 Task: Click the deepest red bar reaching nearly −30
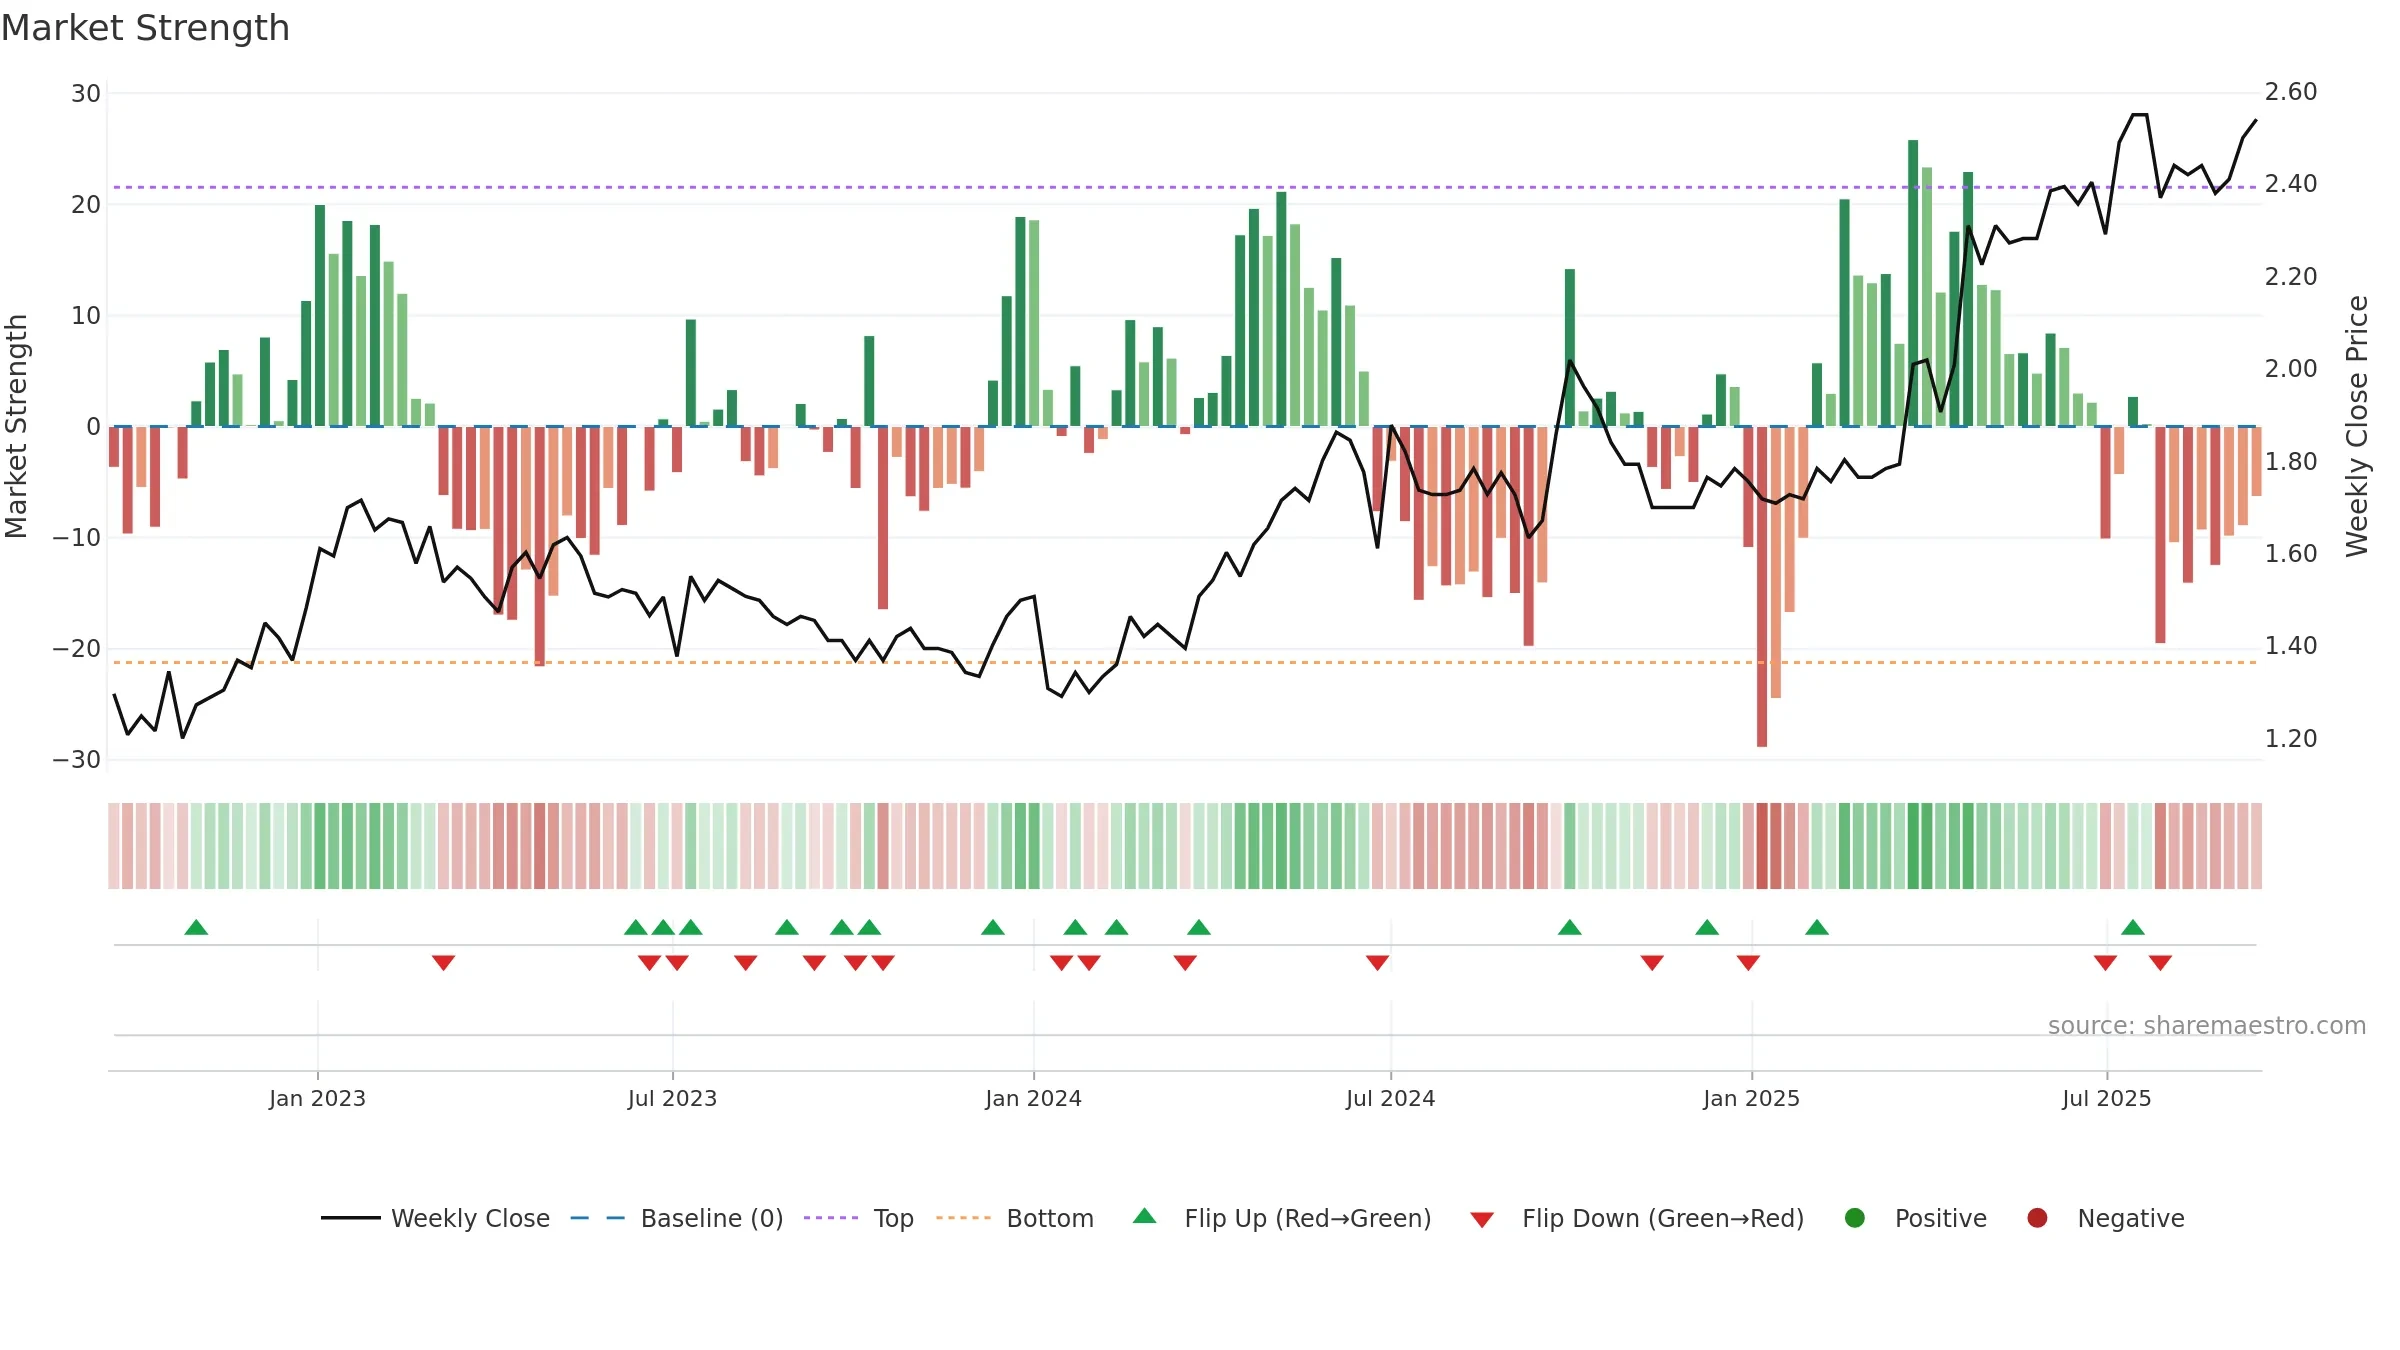(x=1762, y=587)
